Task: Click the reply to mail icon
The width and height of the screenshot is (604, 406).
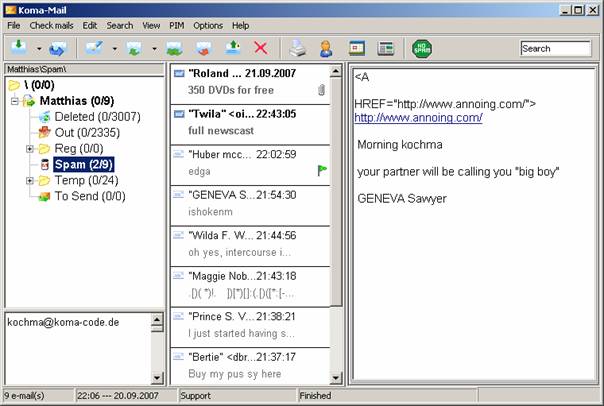Action: (134, 49)
